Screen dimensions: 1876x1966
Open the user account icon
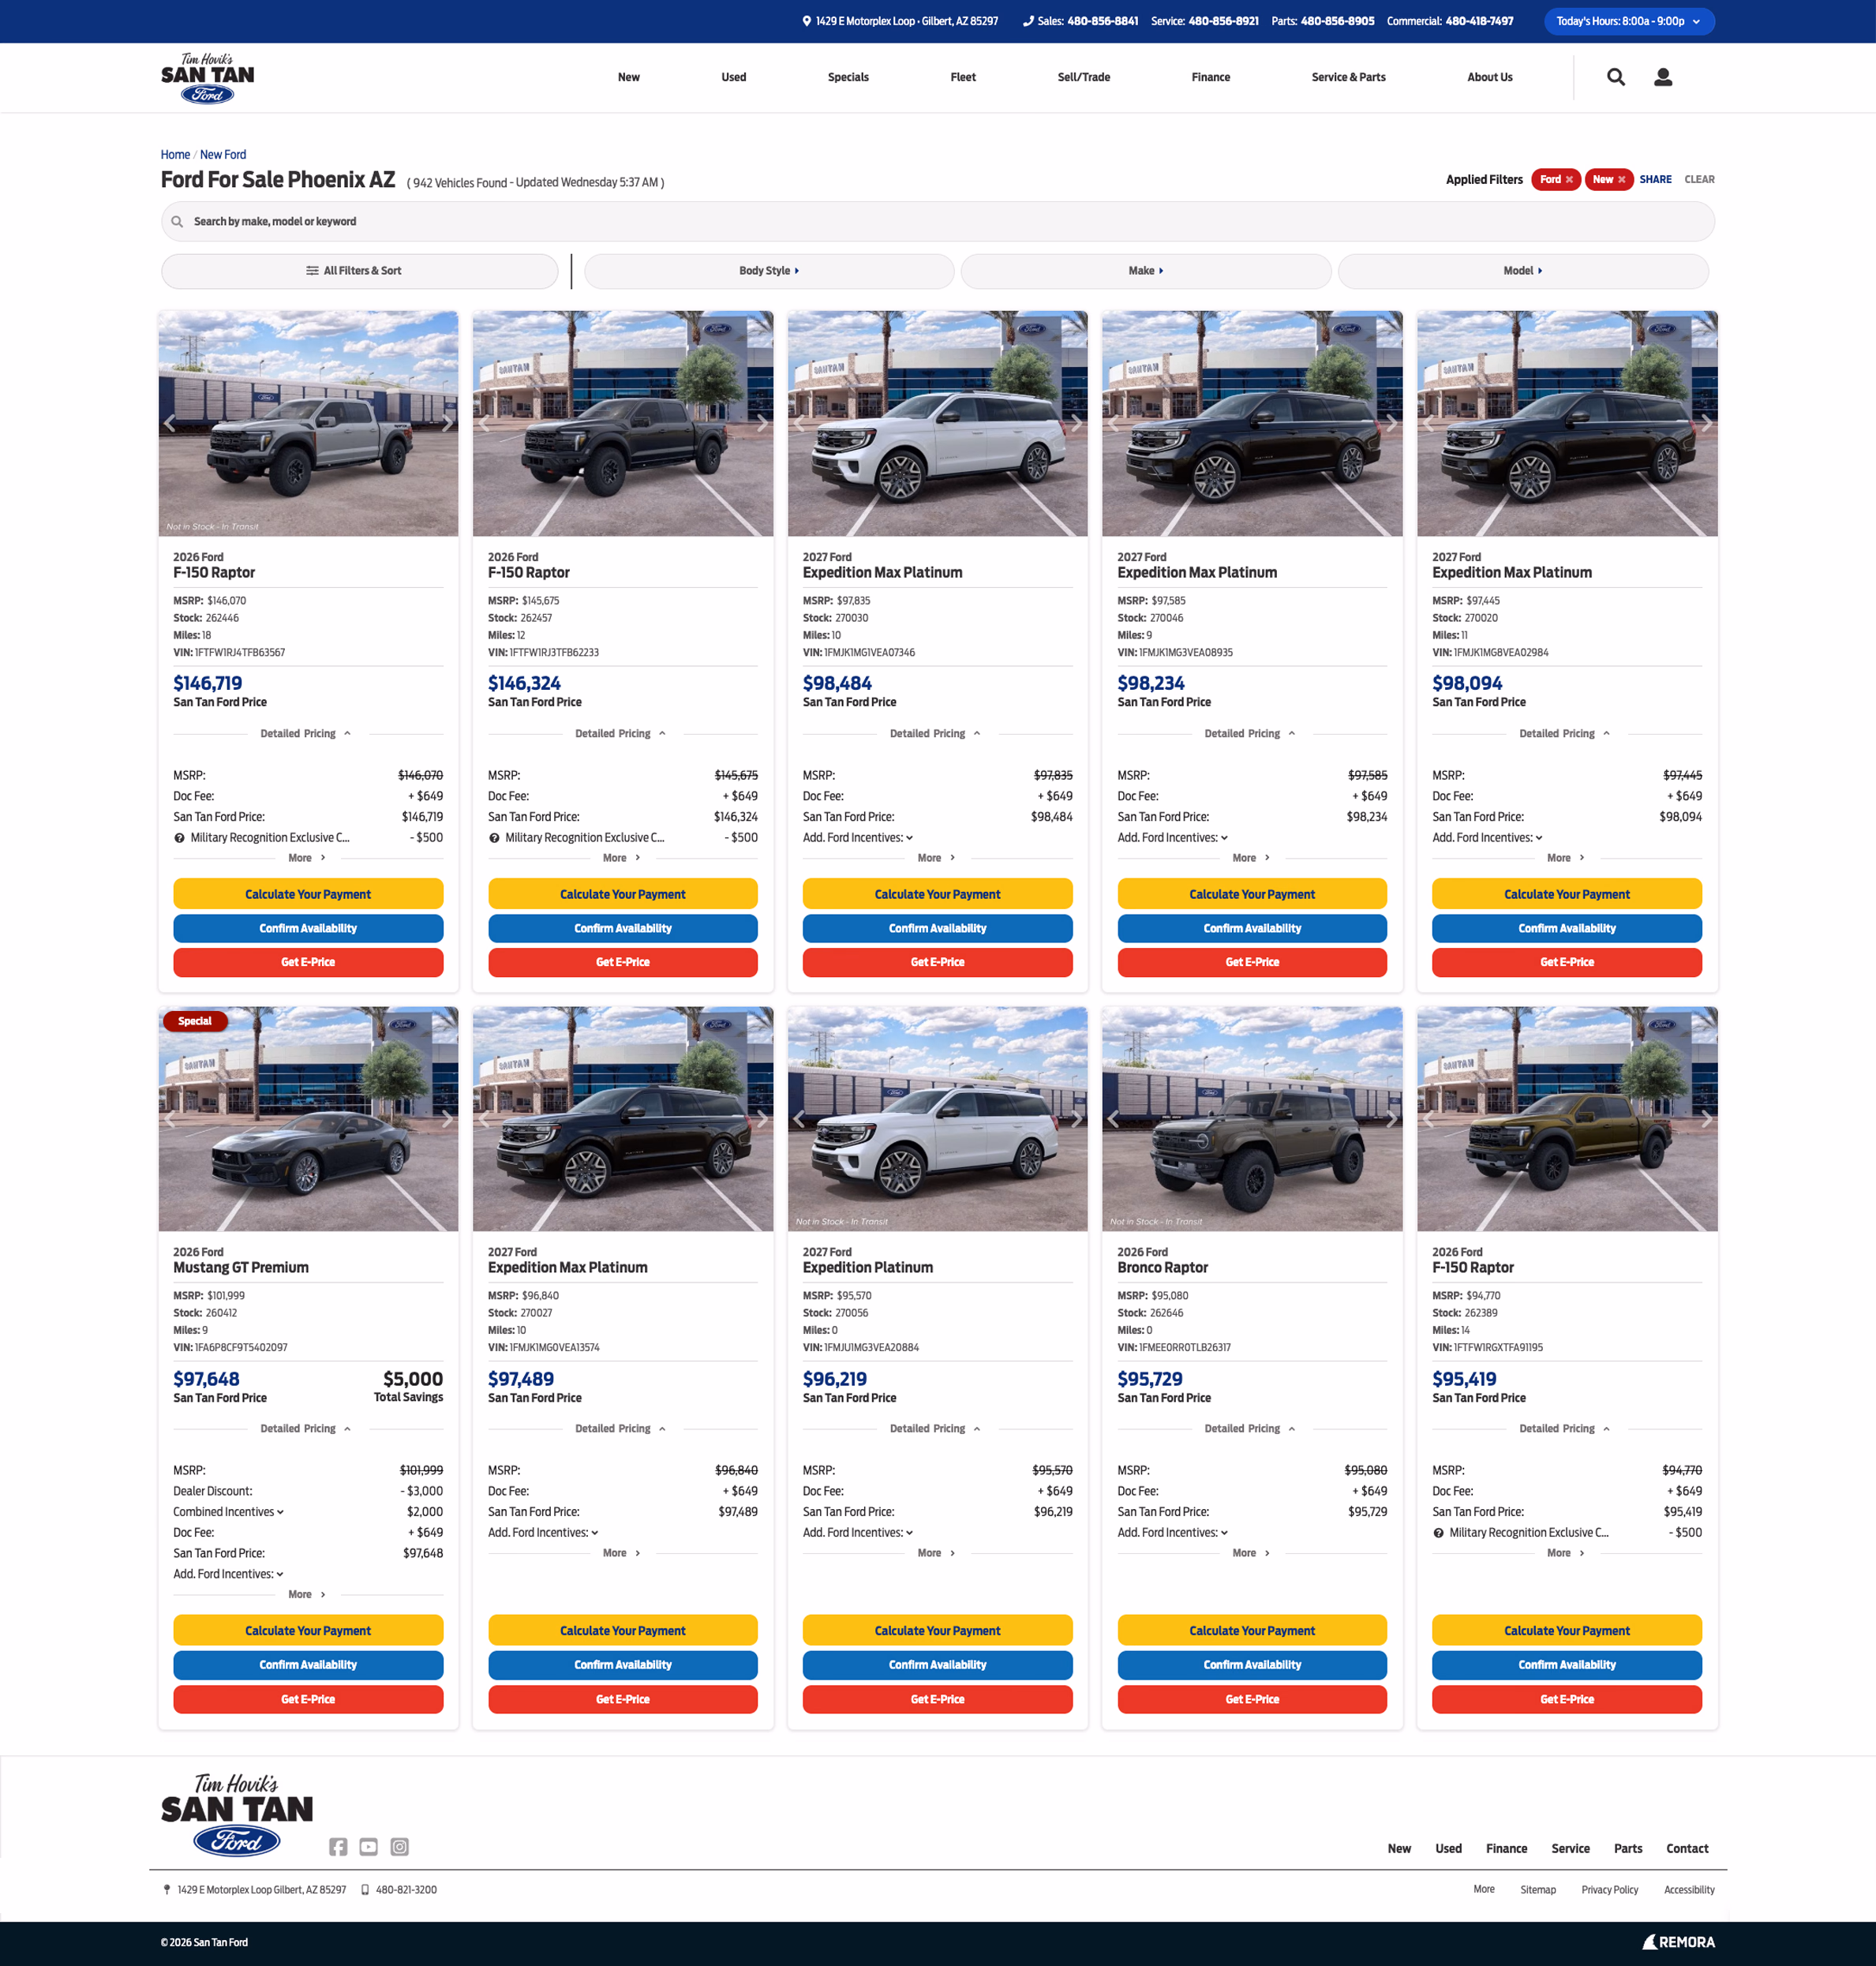point(1662,77)
